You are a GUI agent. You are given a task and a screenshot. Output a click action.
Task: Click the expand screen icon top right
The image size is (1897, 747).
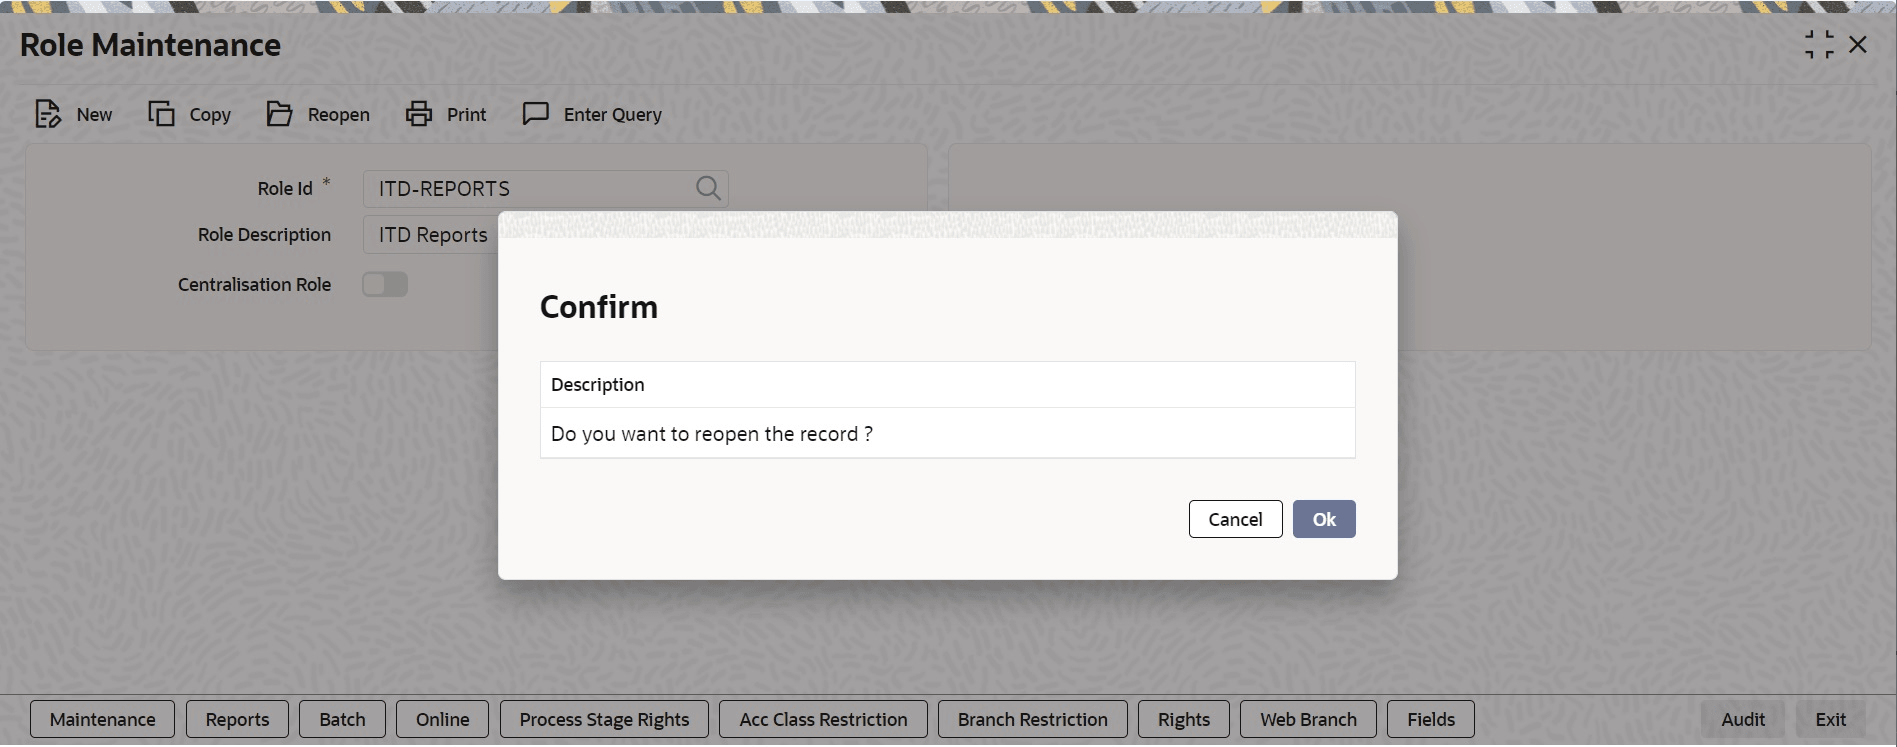click(1818, 44)
